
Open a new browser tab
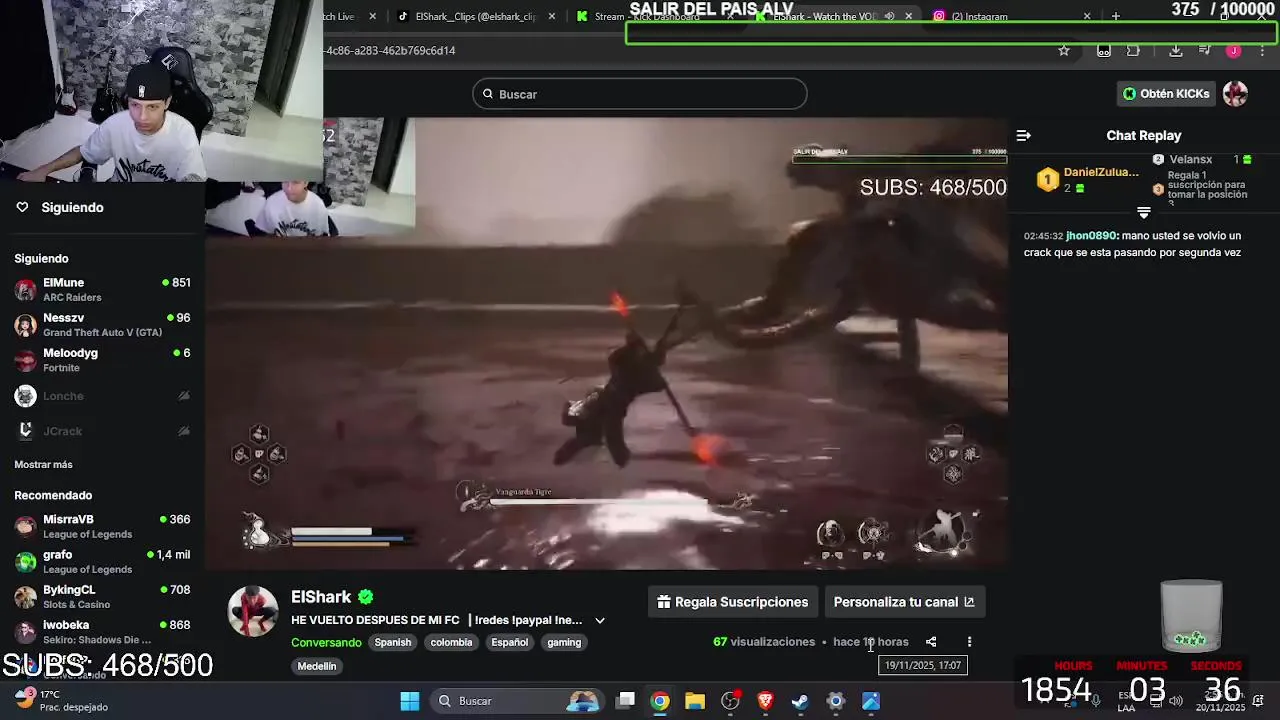pos(1116,16)
